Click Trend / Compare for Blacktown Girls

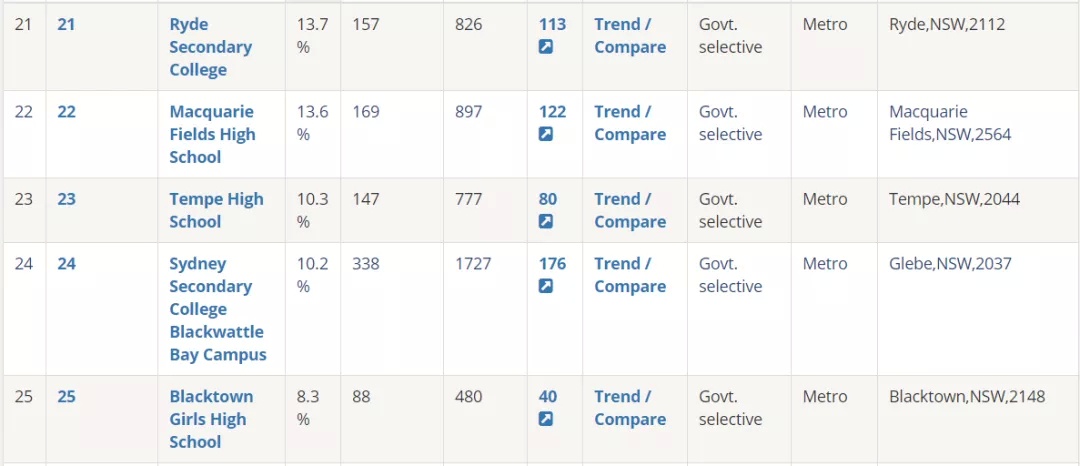coord(630,408)
